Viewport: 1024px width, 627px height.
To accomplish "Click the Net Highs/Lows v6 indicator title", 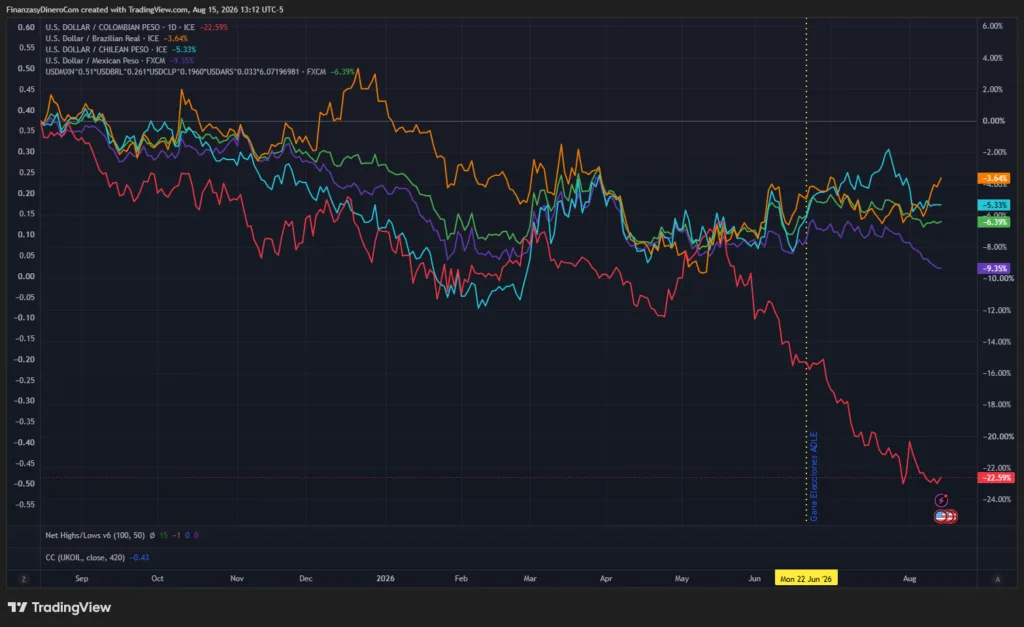I will [95, 536].
